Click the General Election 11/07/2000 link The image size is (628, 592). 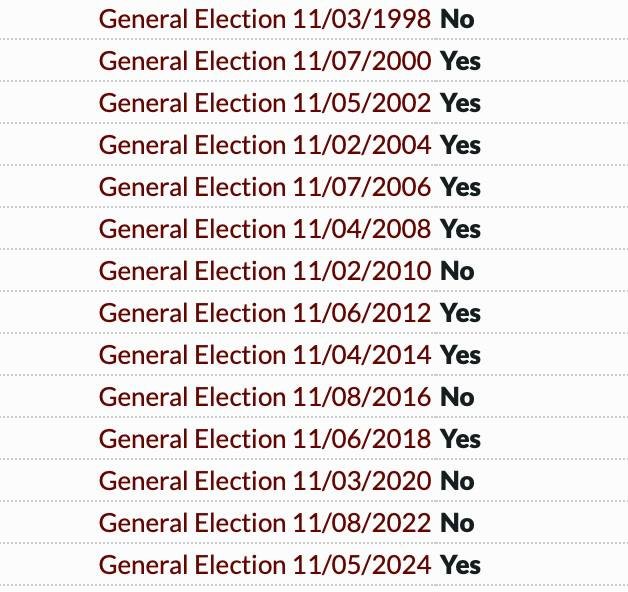point(265,61)
